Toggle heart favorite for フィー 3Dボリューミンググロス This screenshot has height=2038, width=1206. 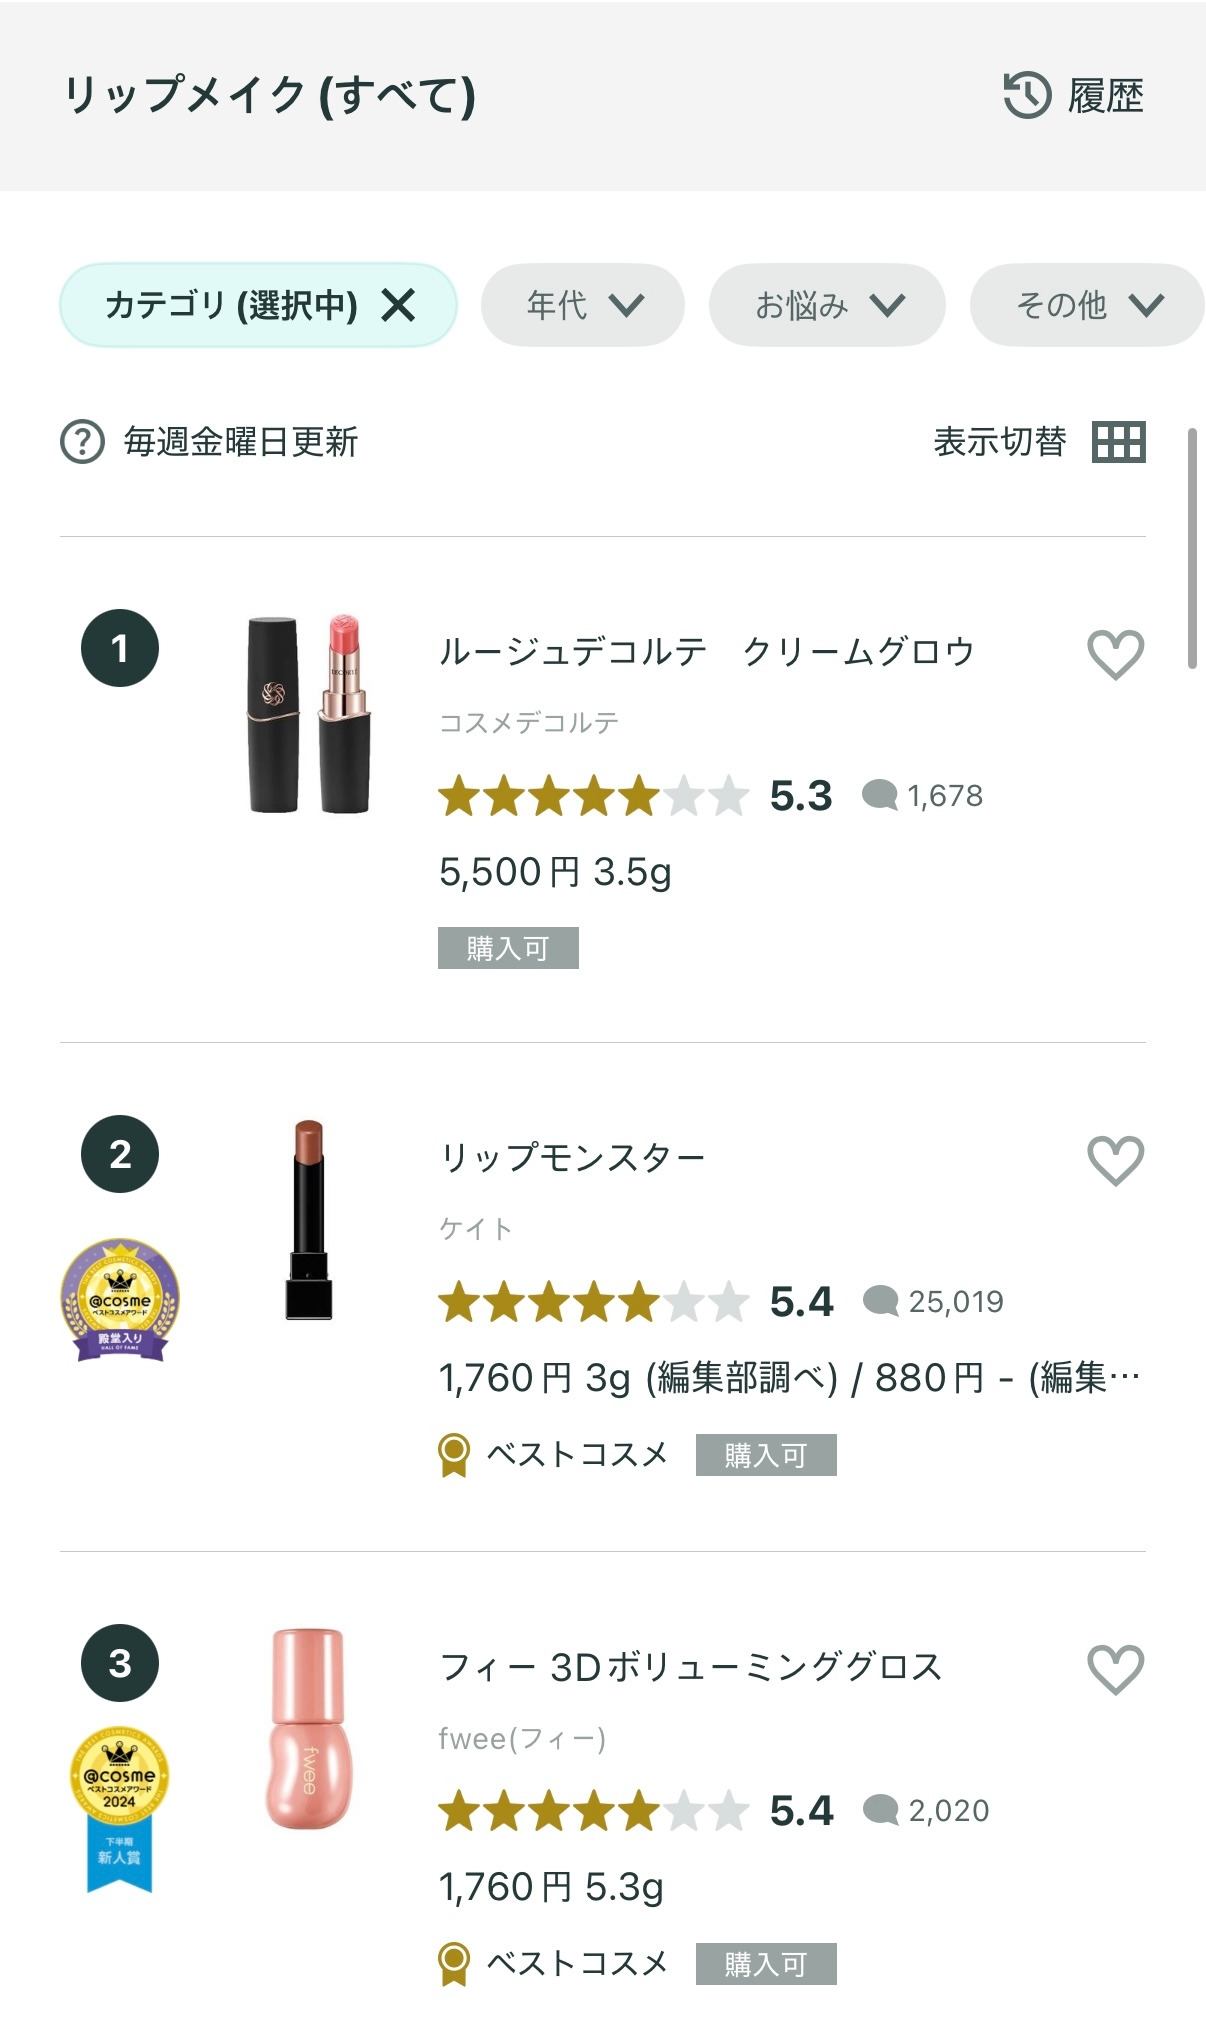[1115, 1669]
